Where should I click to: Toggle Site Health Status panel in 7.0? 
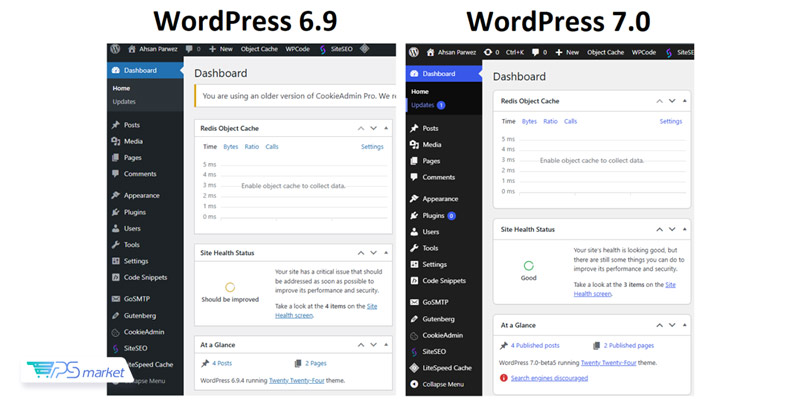click(684, 230)
